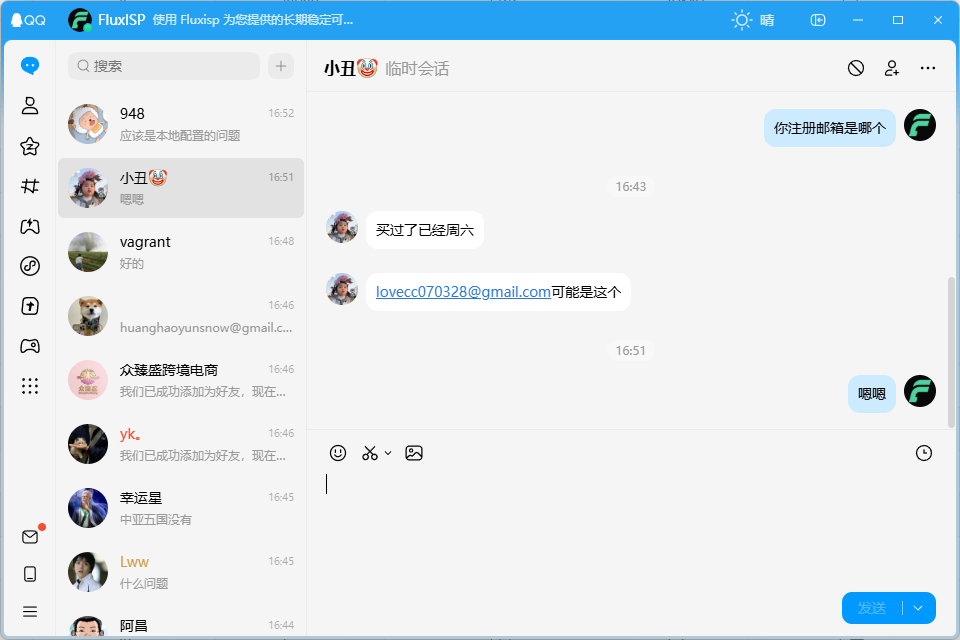The height and width of the screenshot is (640, 960).
Task: Open the emoji picker in the toolbar
Action: (338, 453)
